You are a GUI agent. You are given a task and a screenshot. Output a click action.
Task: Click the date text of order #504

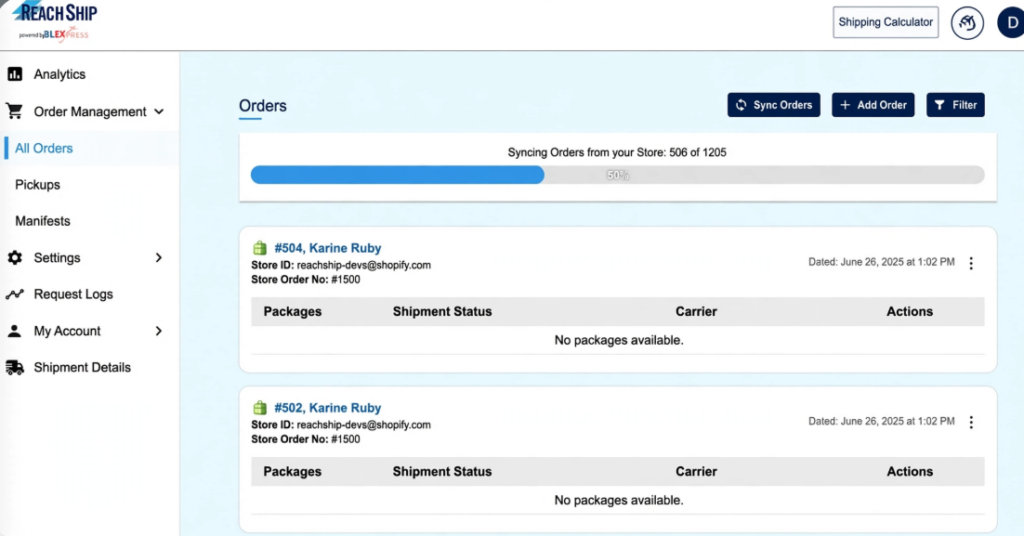click(x=882, y=262)
